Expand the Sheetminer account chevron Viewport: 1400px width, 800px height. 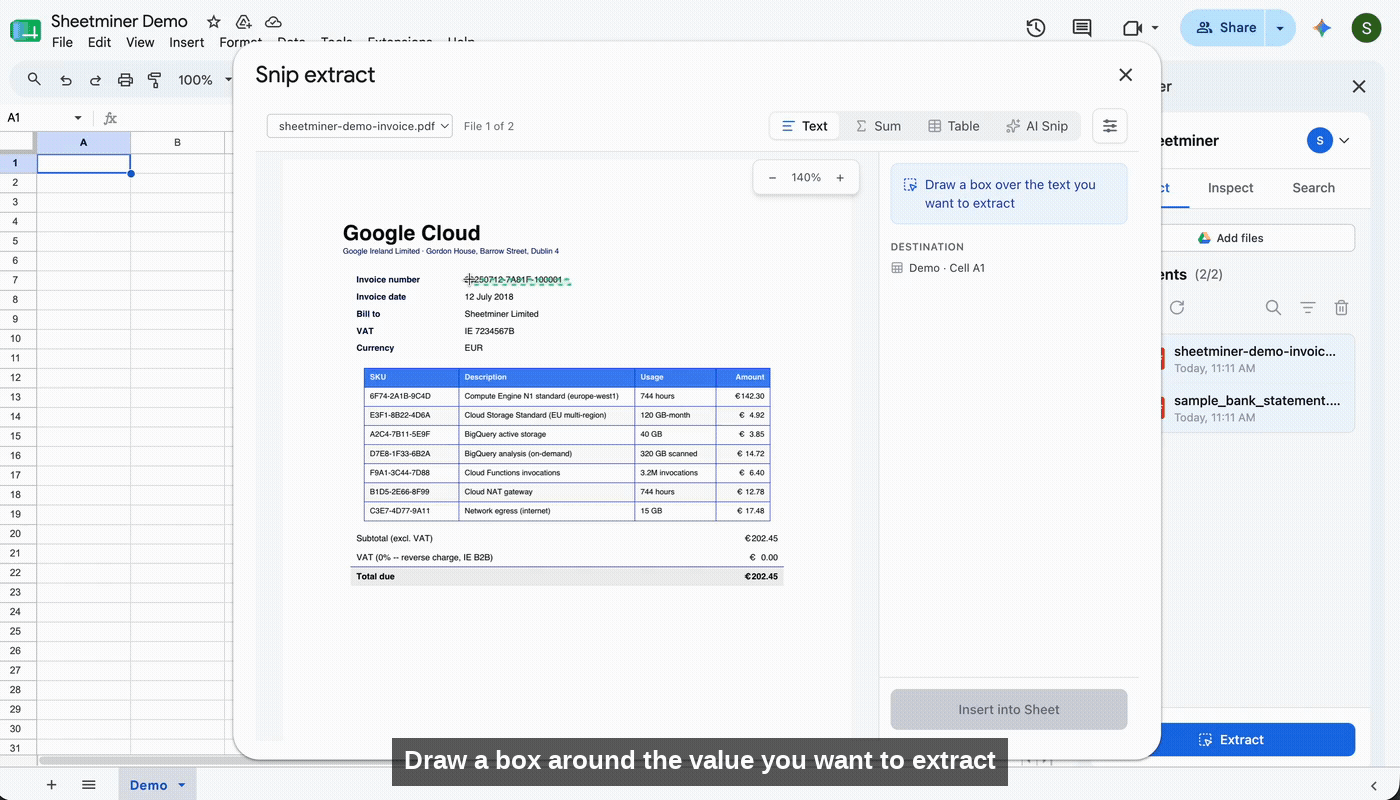(x=1344, y=141)
